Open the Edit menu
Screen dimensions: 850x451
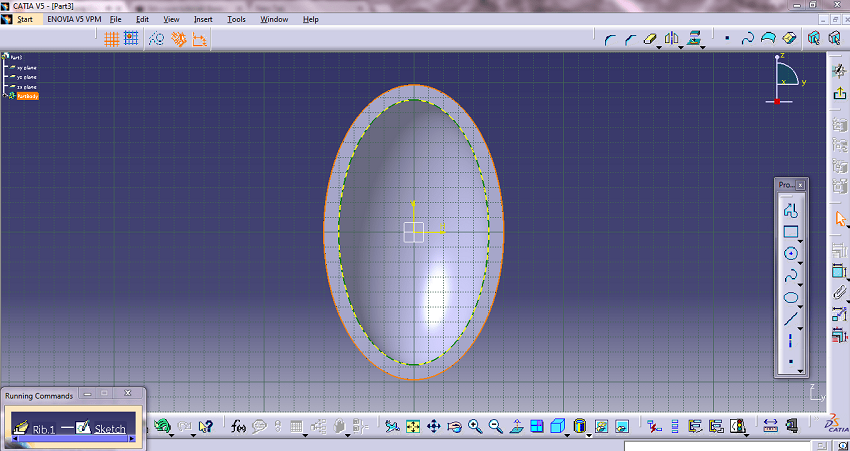pos(142,19)
